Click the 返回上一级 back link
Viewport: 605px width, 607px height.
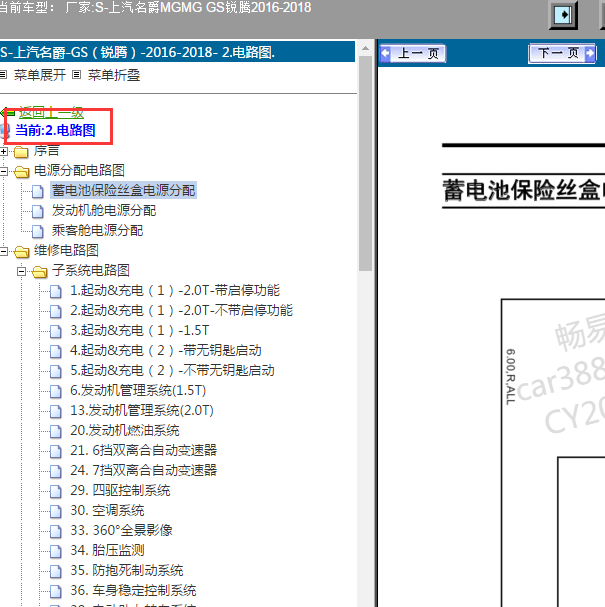(x=51, y=113)
